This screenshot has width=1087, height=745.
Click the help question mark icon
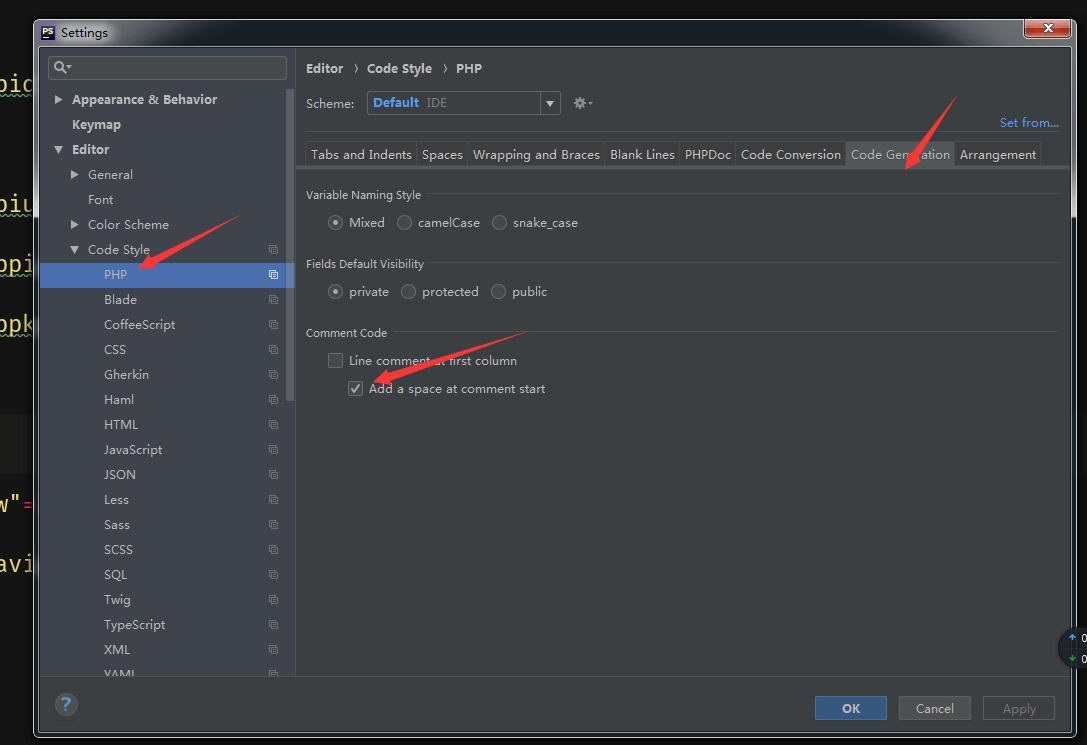point(66,705)
